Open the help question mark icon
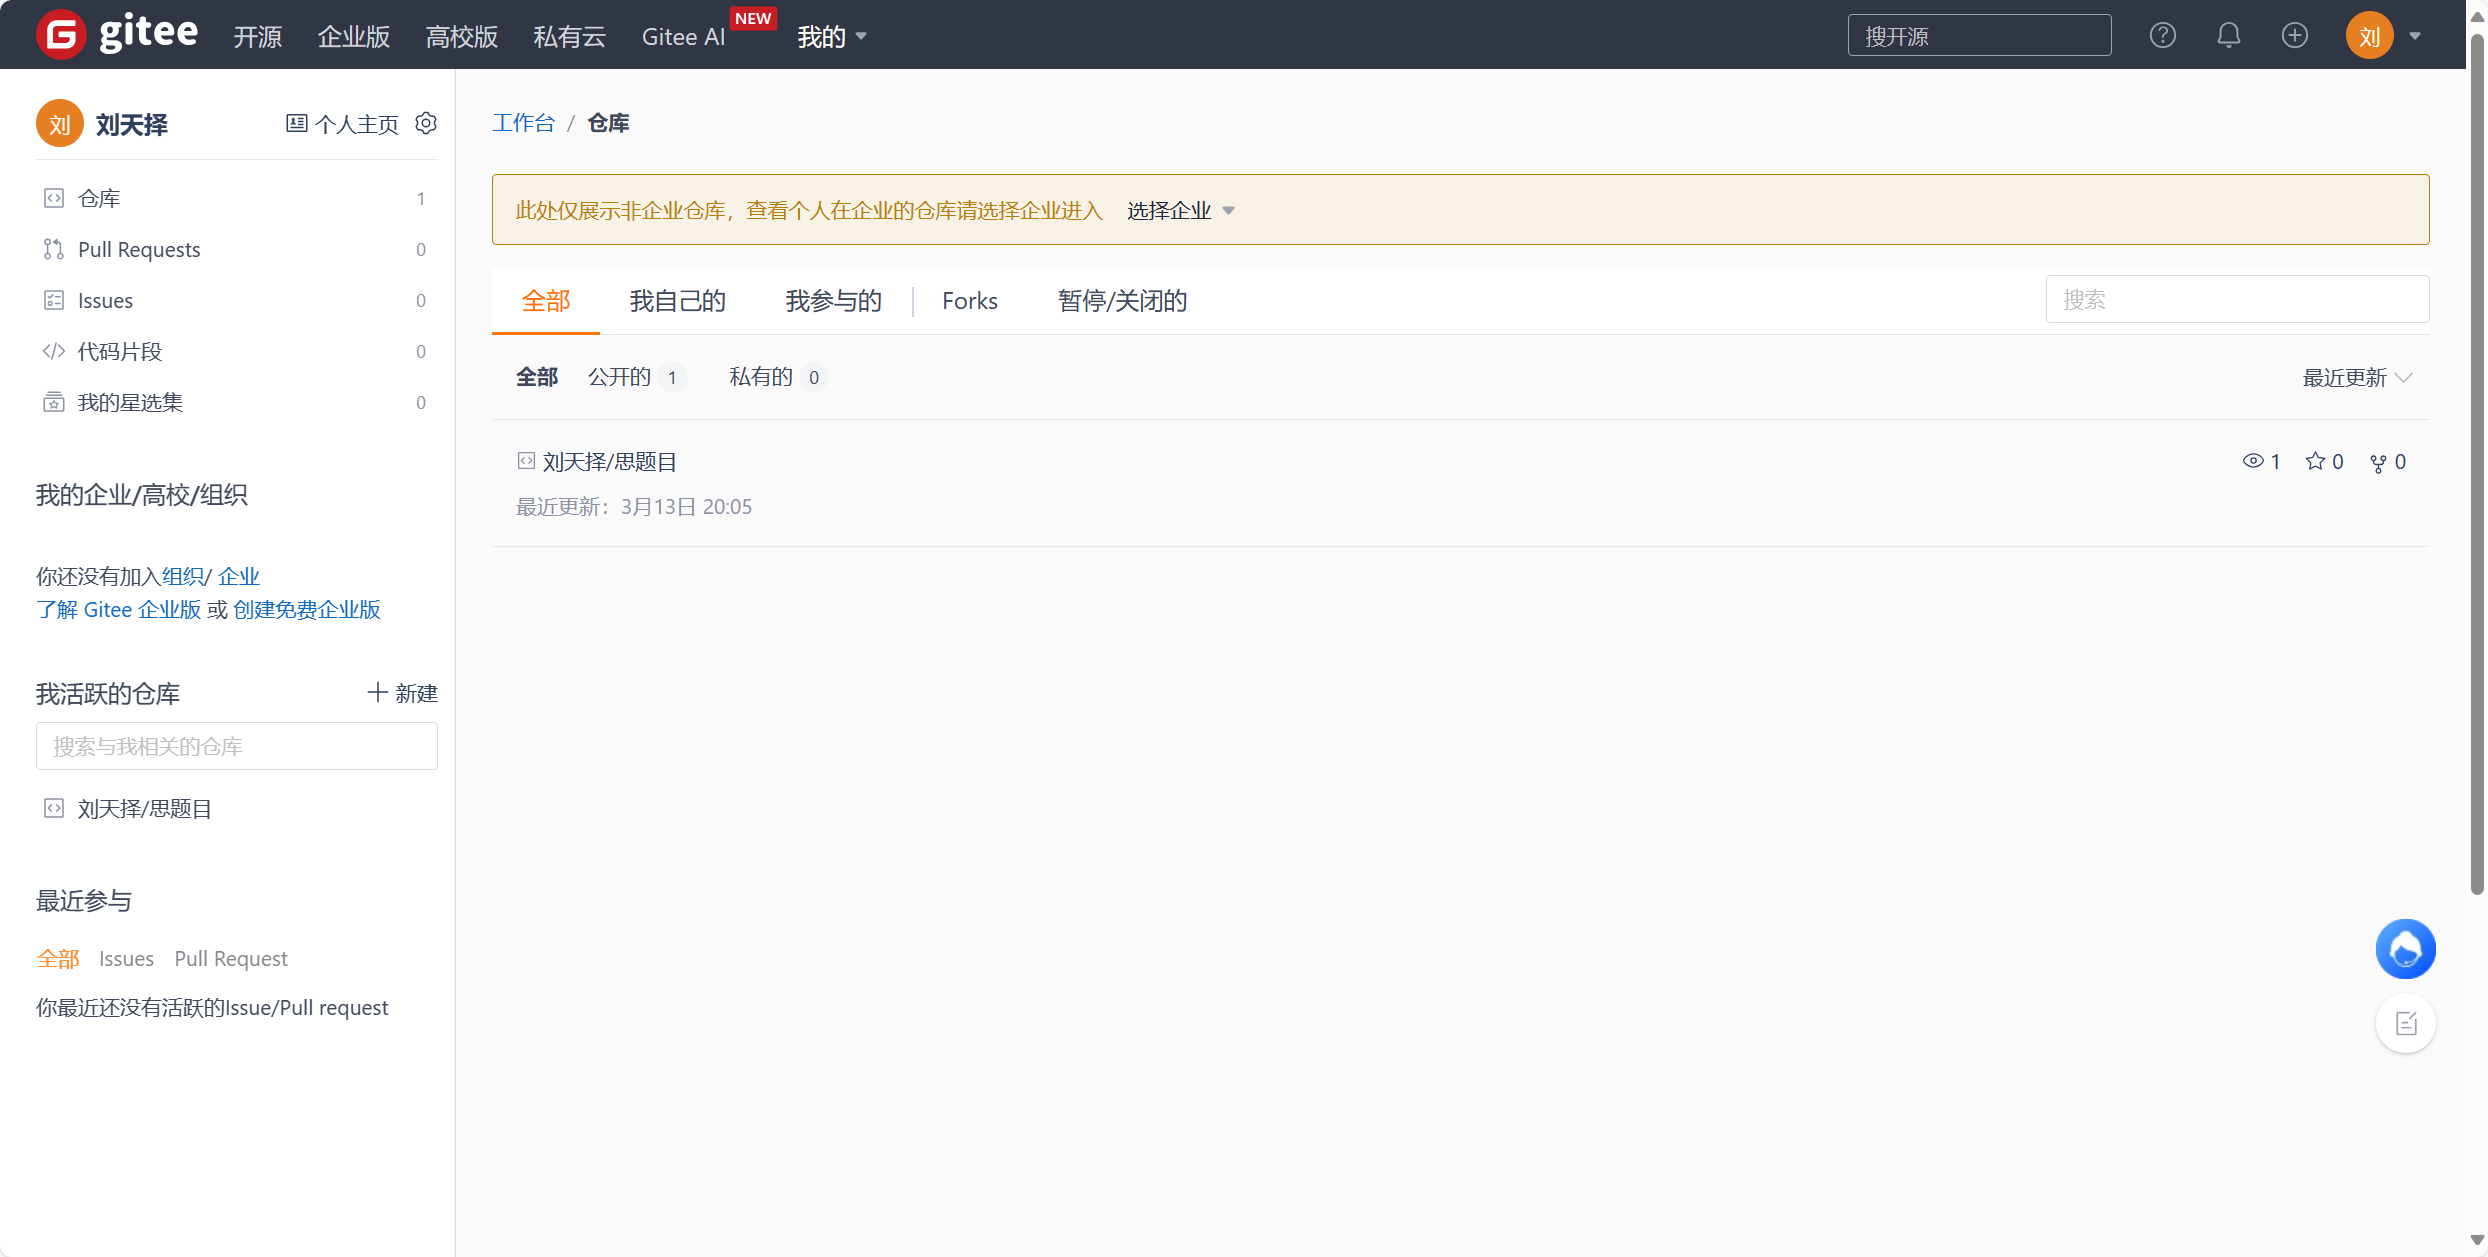Viewport: 2488px width, 1257px height. pyautogui.click(x=2162, y=36)
